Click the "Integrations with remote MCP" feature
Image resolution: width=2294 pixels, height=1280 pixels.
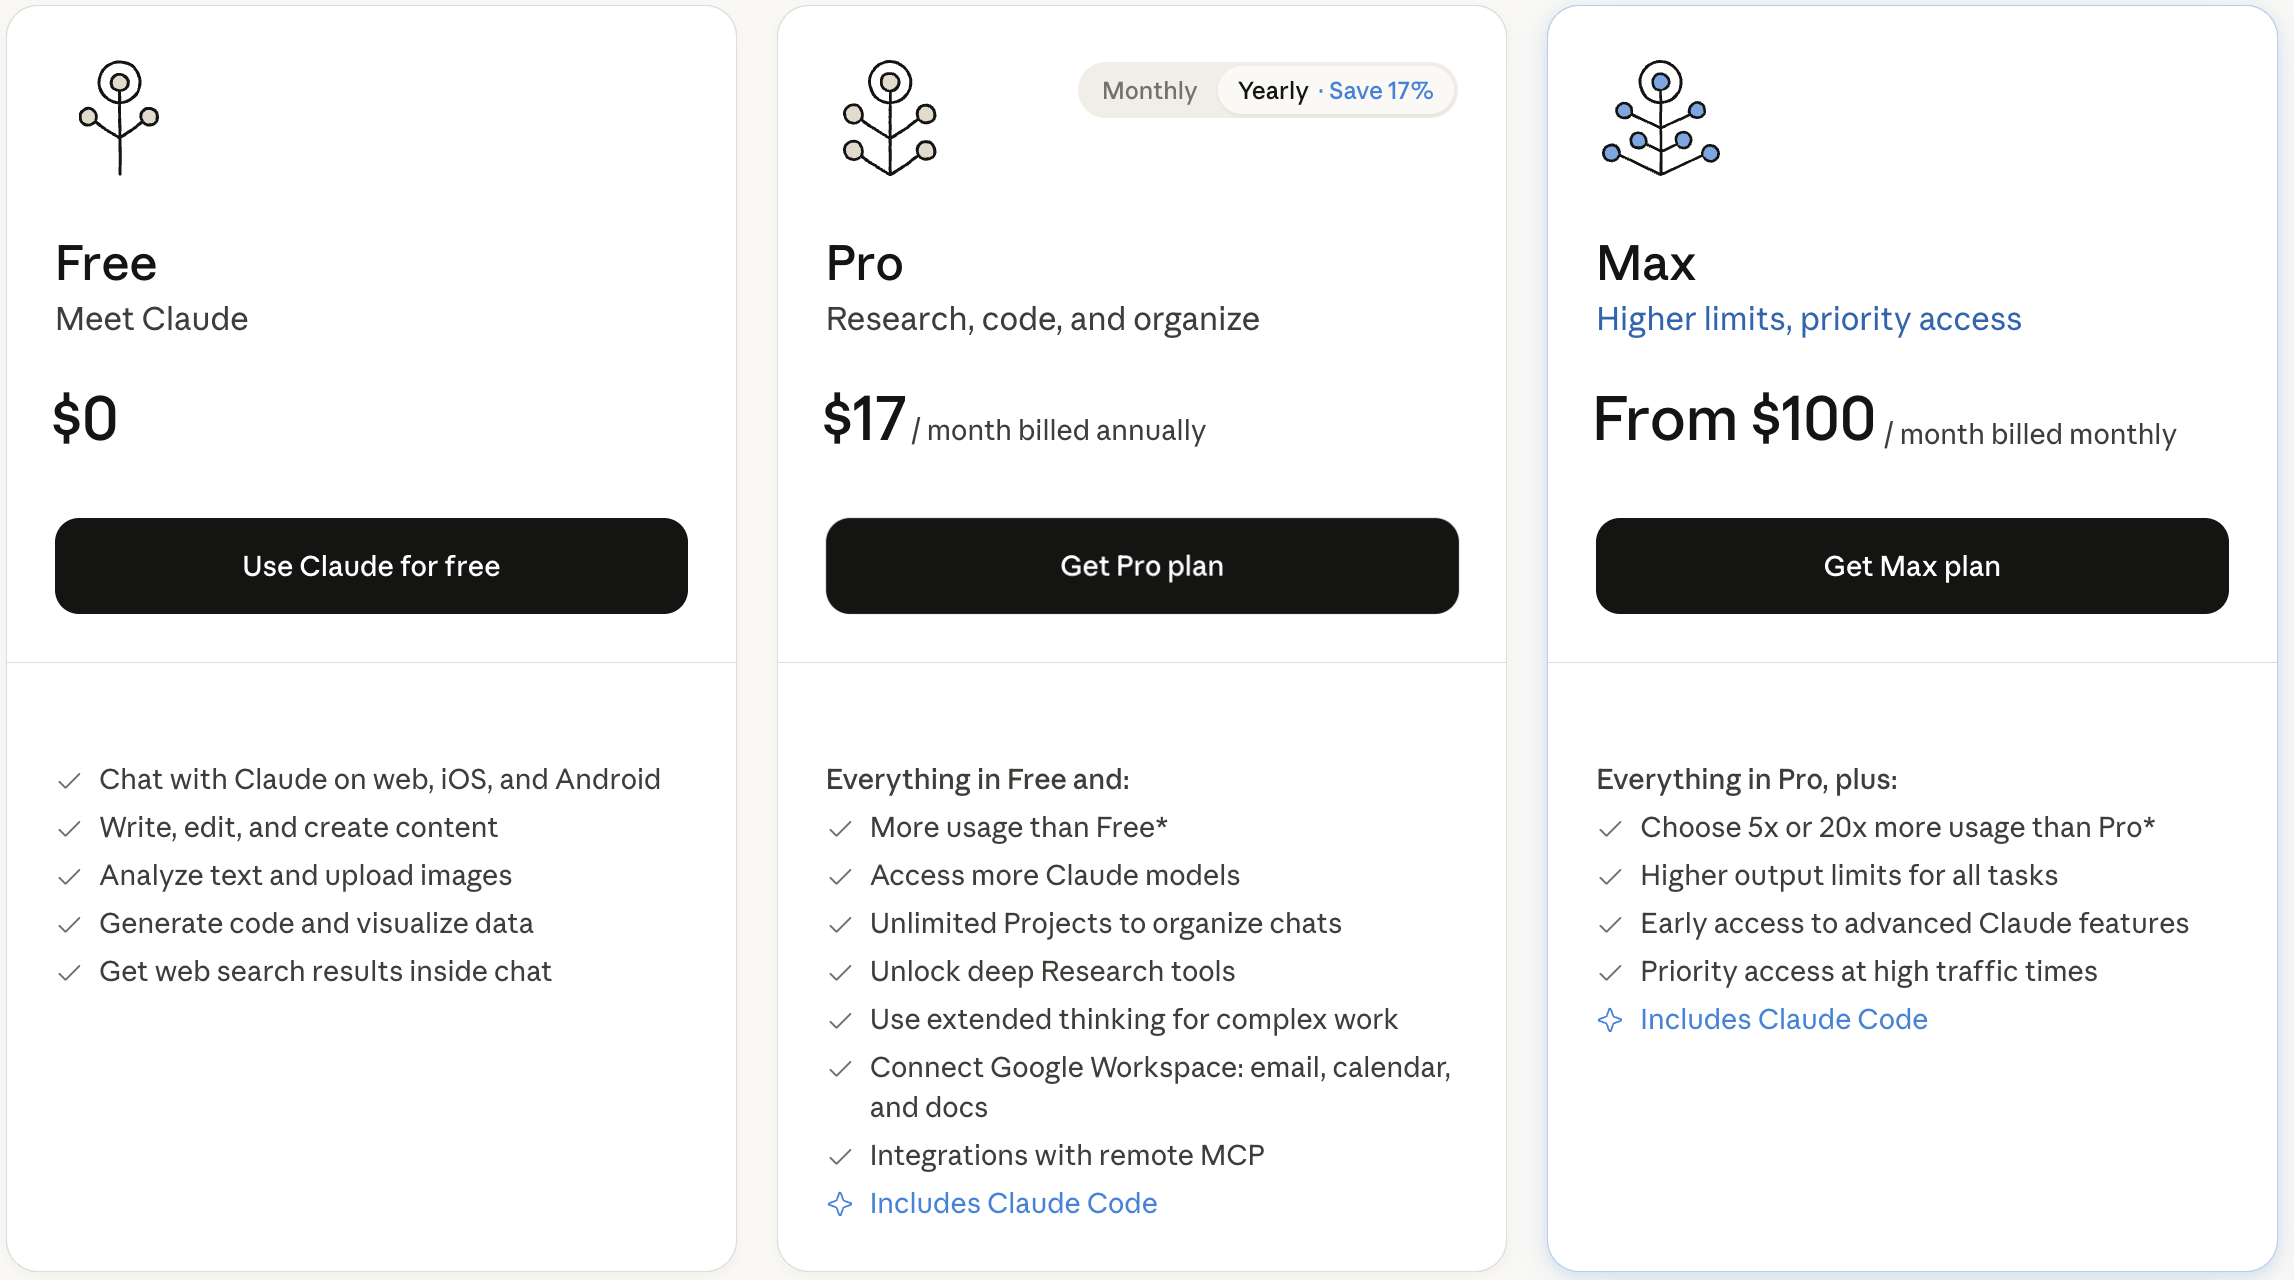click(x=1066, y=1155)
